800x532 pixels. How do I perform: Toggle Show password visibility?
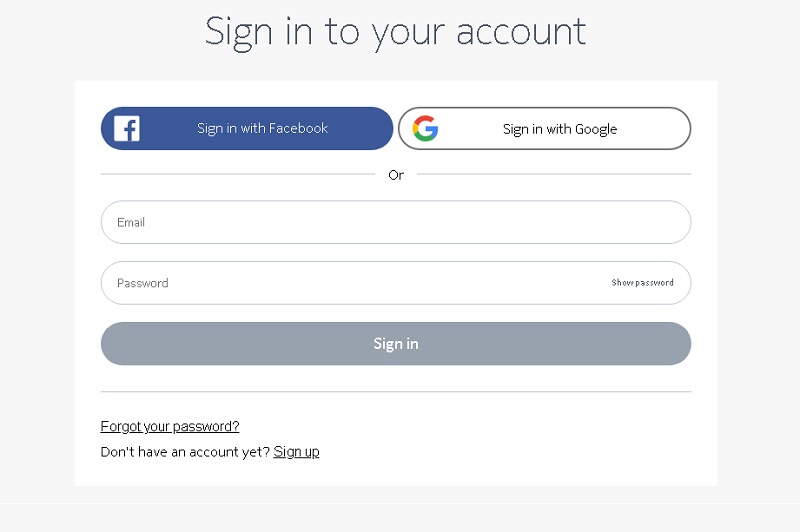(642, 283)
